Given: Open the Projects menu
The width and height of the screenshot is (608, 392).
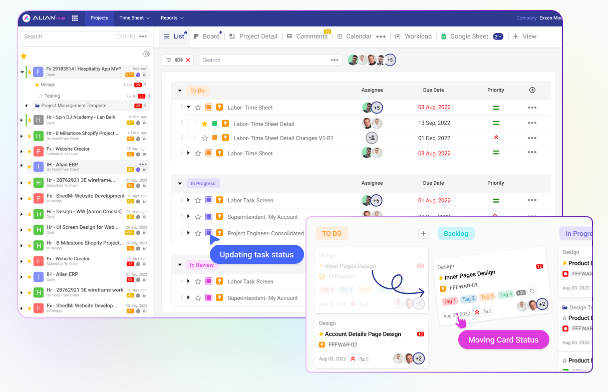Looking at the screenshot, I should [x=99, y=18].
